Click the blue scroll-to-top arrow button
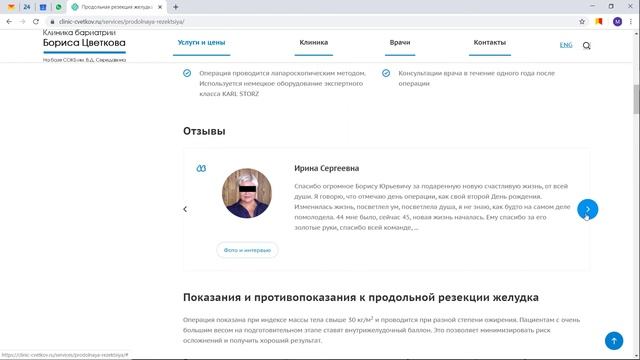Image resolution: width=640 pixels, height=360 pixels. [614, 341]
